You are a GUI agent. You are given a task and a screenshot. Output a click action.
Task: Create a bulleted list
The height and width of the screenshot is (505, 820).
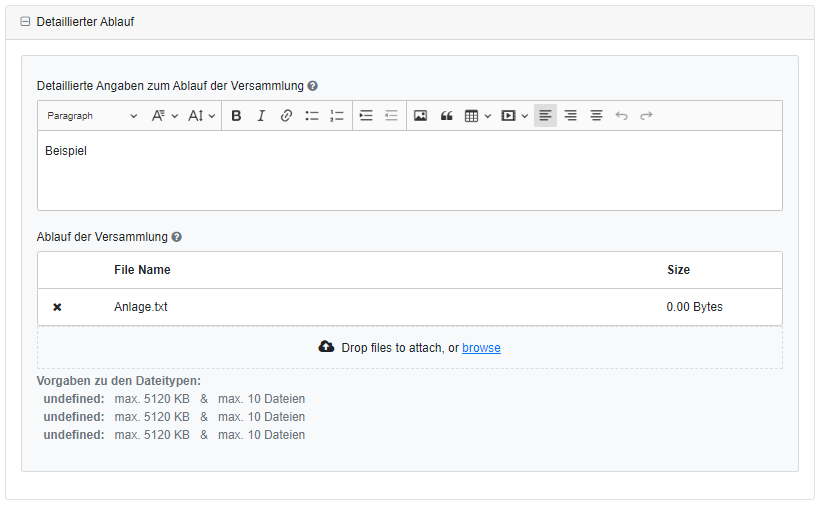pyautogui.click(x=312, y=116)
